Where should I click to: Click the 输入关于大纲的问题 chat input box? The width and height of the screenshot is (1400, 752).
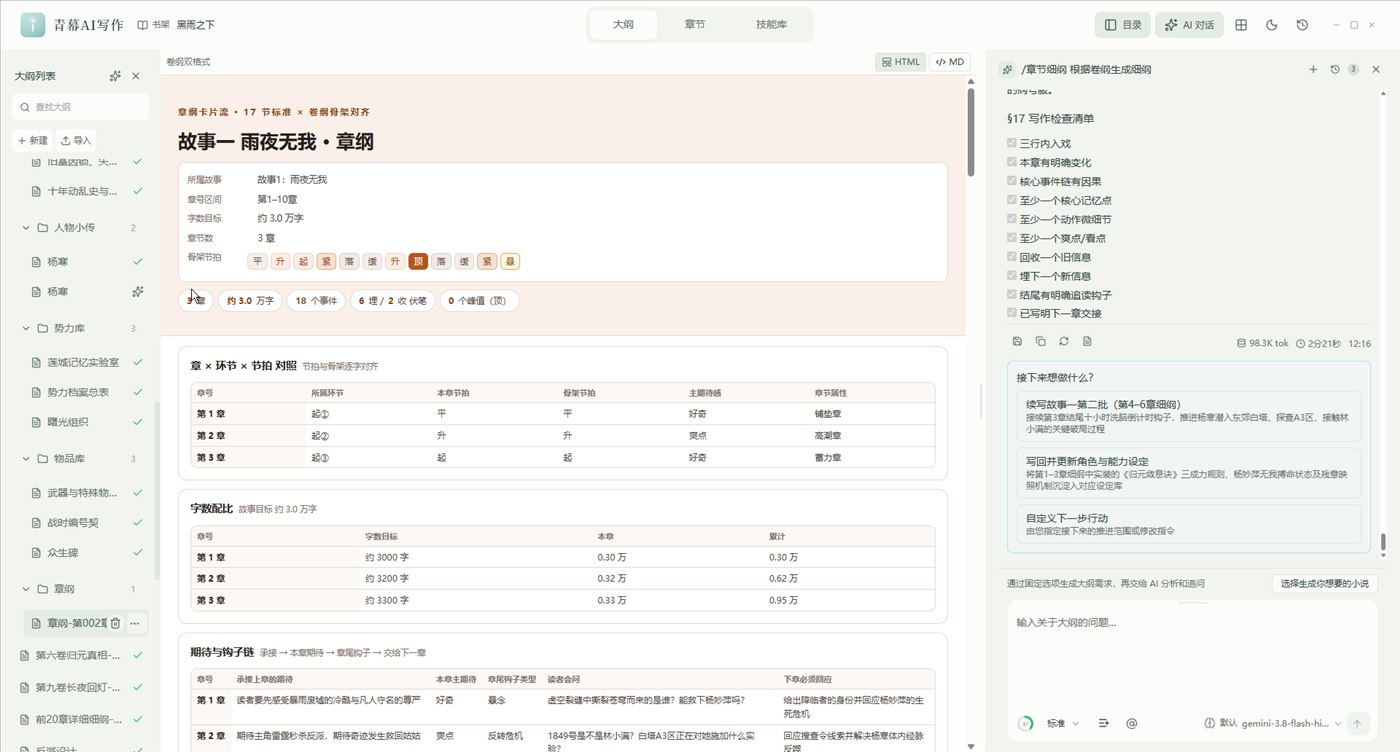click(x=1191, y=655)
